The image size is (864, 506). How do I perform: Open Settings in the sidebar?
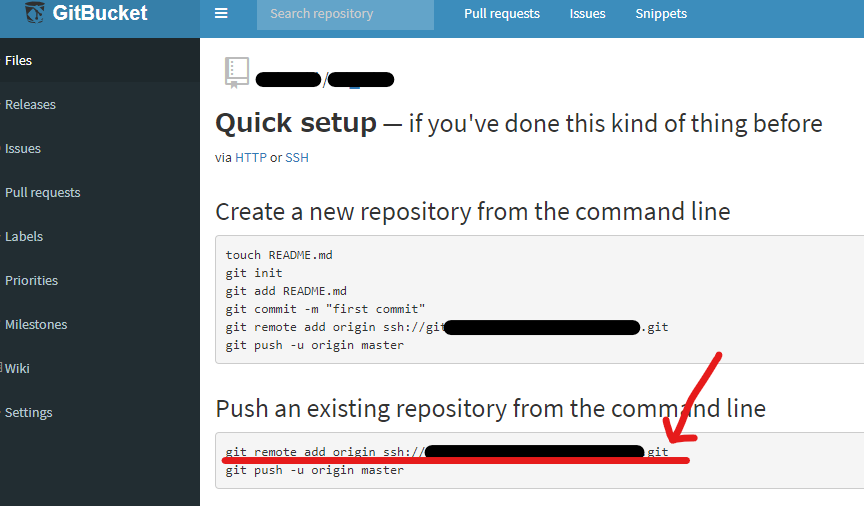100,412
